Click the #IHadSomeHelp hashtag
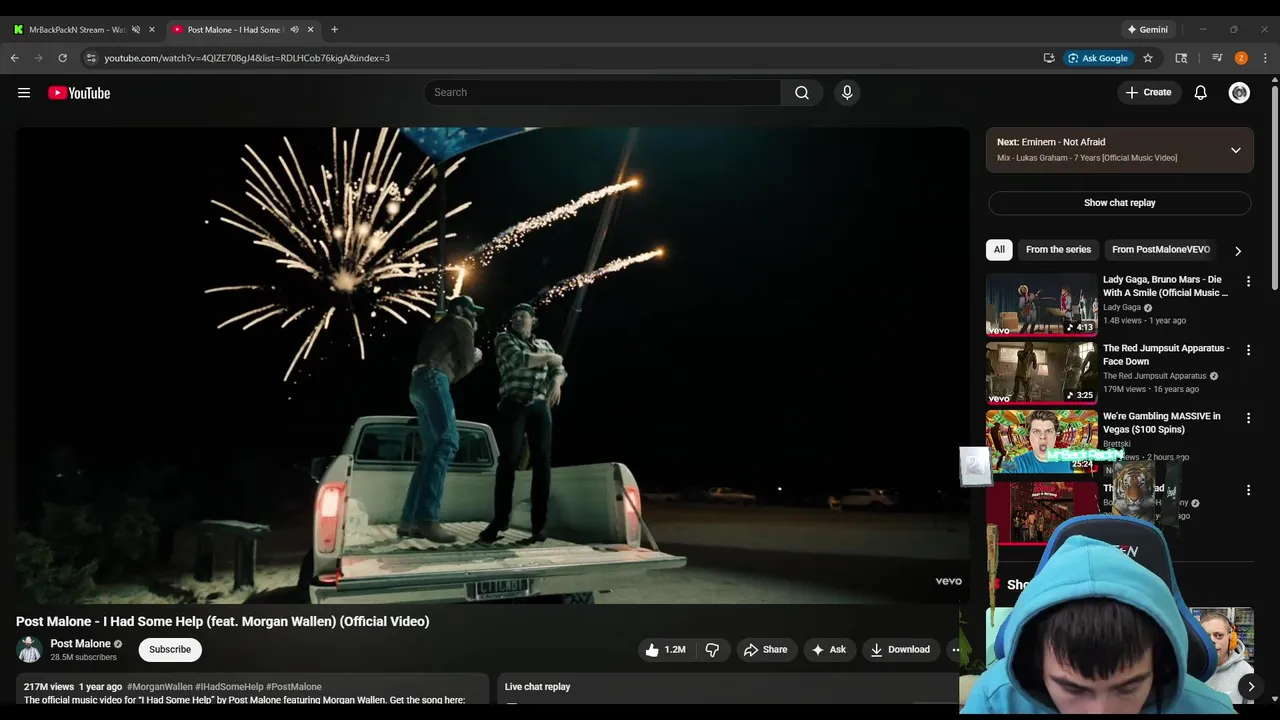 click(x=229, y=687)
